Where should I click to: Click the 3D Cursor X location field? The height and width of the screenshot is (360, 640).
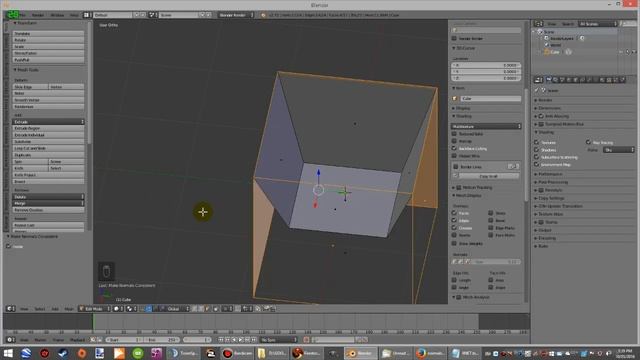click(x=486, y=65)
